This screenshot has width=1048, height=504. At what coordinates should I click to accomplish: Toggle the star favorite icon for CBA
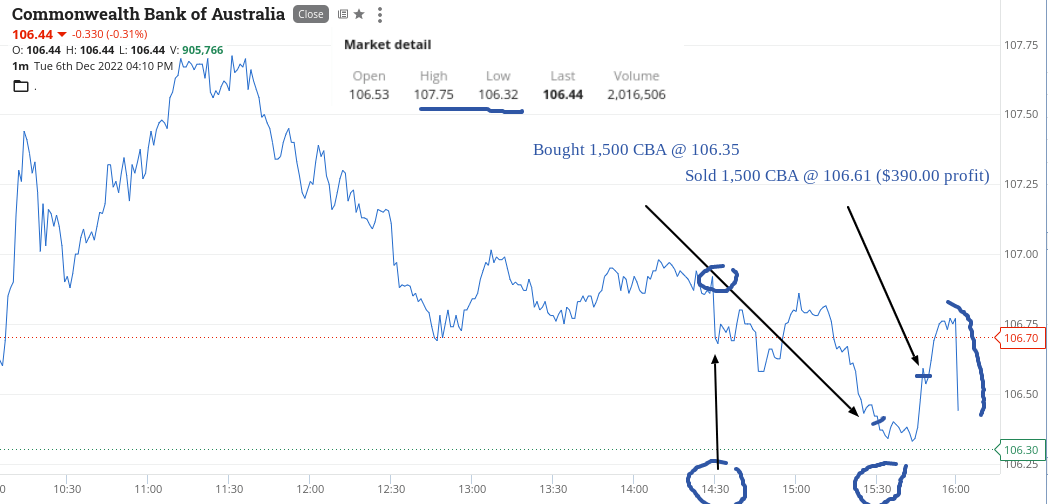[x=359, y=14]
